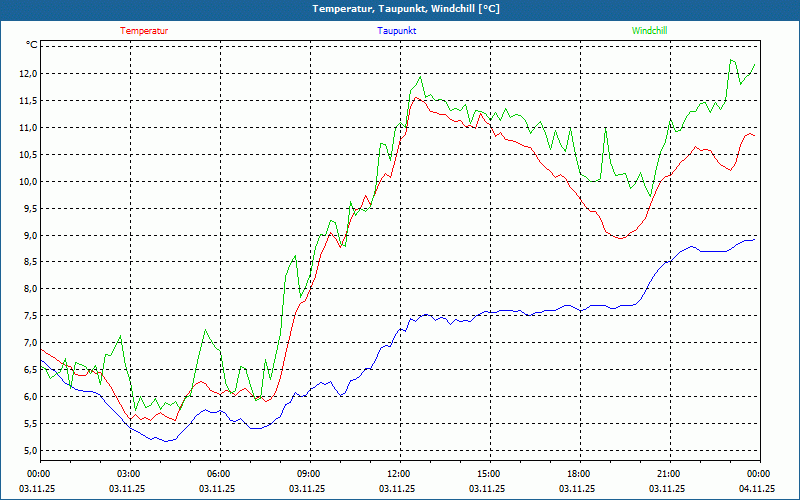
Task: Select the 21:00 time axis label
Action: (669, 474)
